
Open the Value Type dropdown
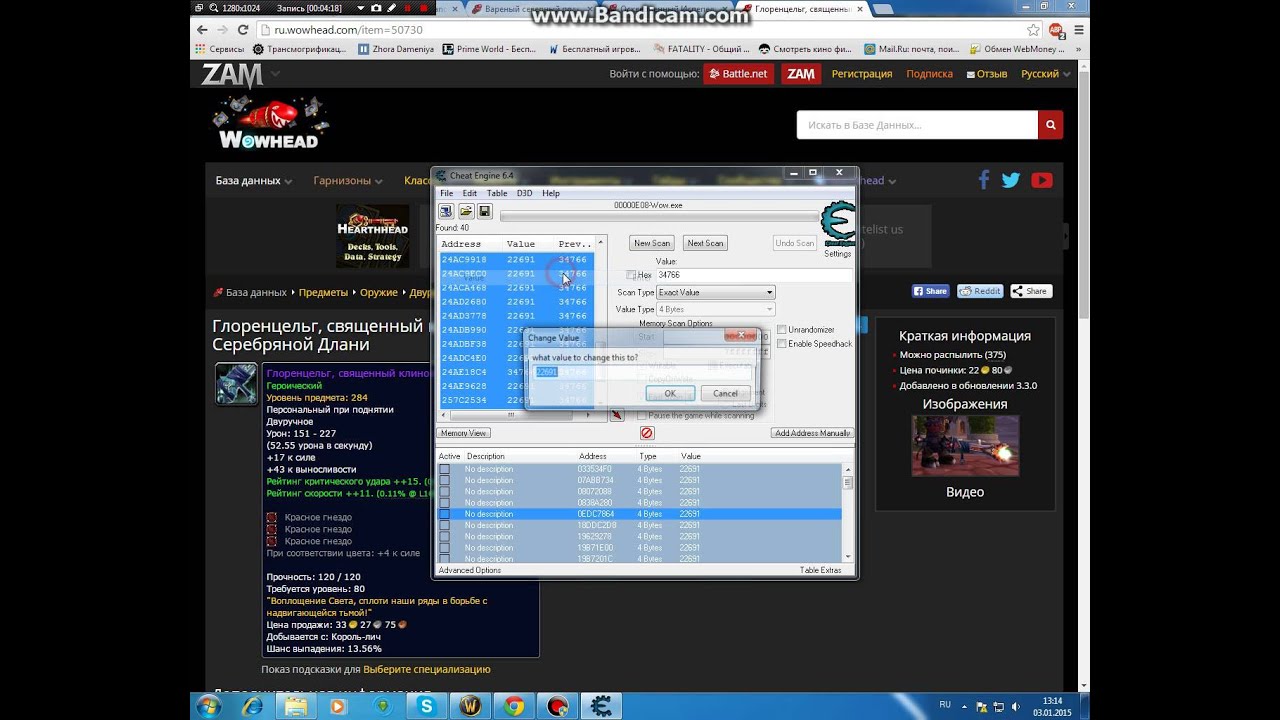[x=715, y=309]
